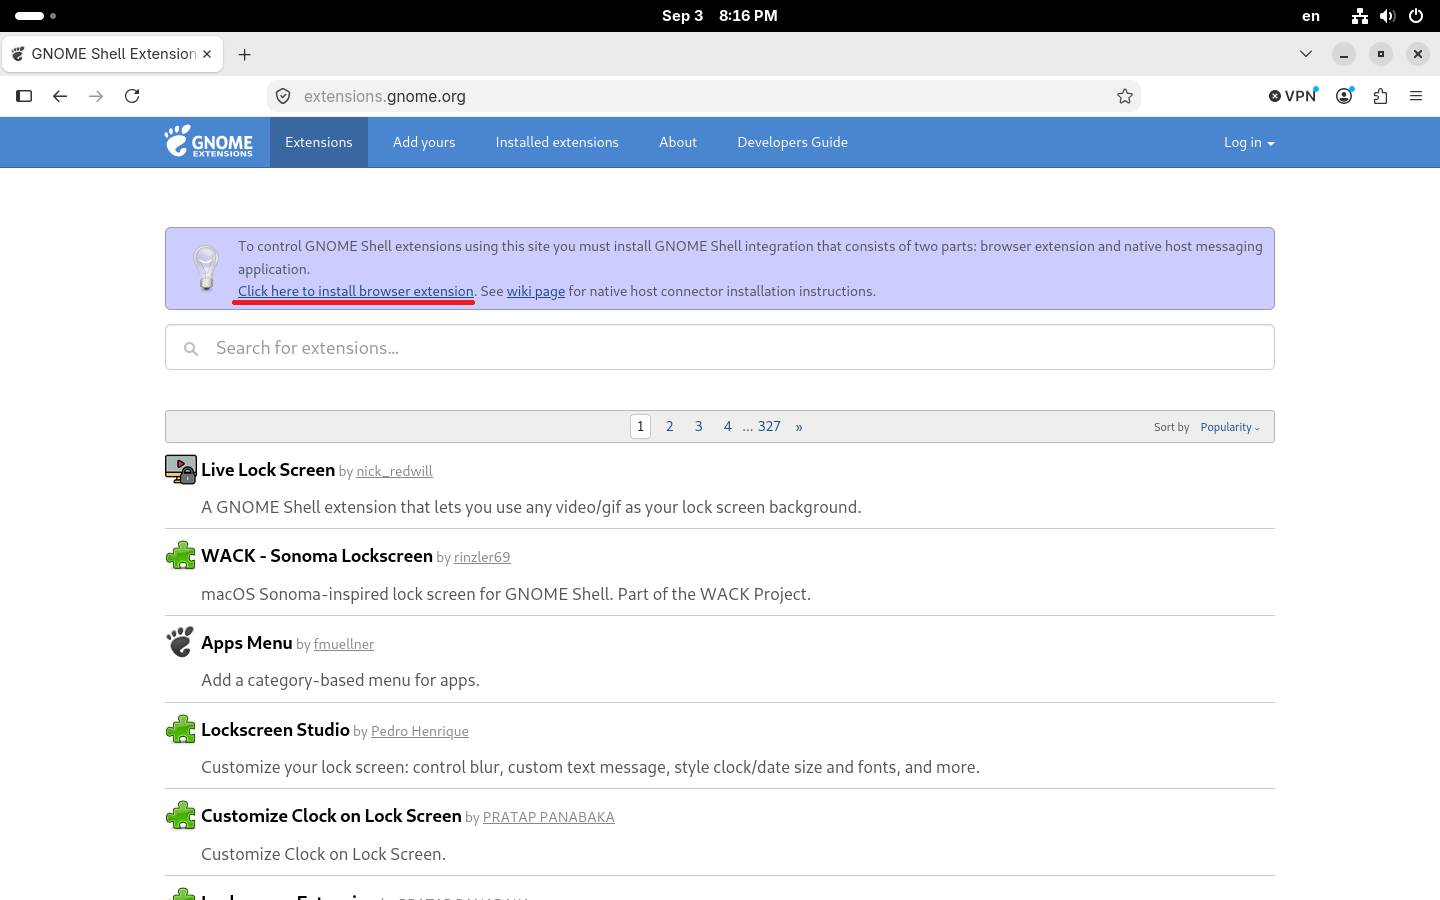Viewport: 1440px width, 900px height.
Task: Click the magnifier icon in search box
Action: pyautogui.click(x=191, y=349)
